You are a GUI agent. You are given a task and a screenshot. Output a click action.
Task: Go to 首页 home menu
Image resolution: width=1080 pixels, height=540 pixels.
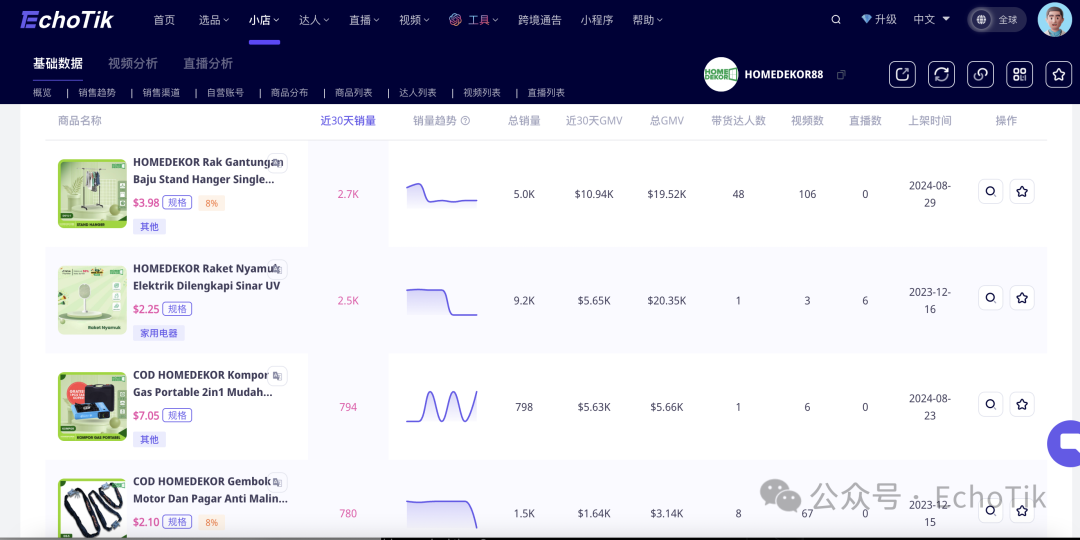click(164, 20)
